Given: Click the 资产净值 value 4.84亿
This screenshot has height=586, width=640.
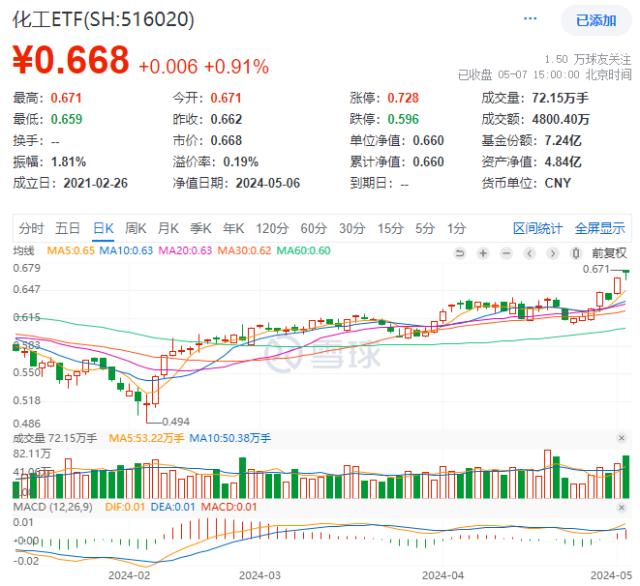Looking at the screenshot, I should (563, 162).
